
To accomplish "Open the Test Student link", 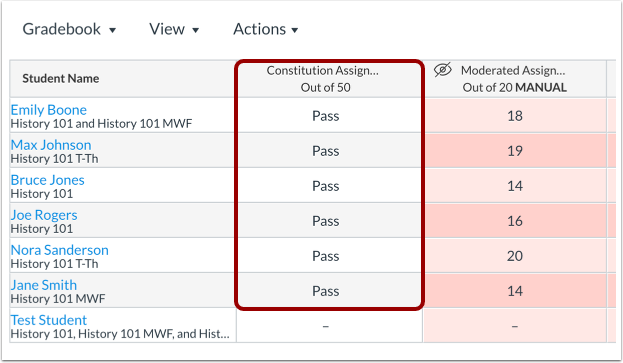I will pyautogui.click(x=48, y=320).
